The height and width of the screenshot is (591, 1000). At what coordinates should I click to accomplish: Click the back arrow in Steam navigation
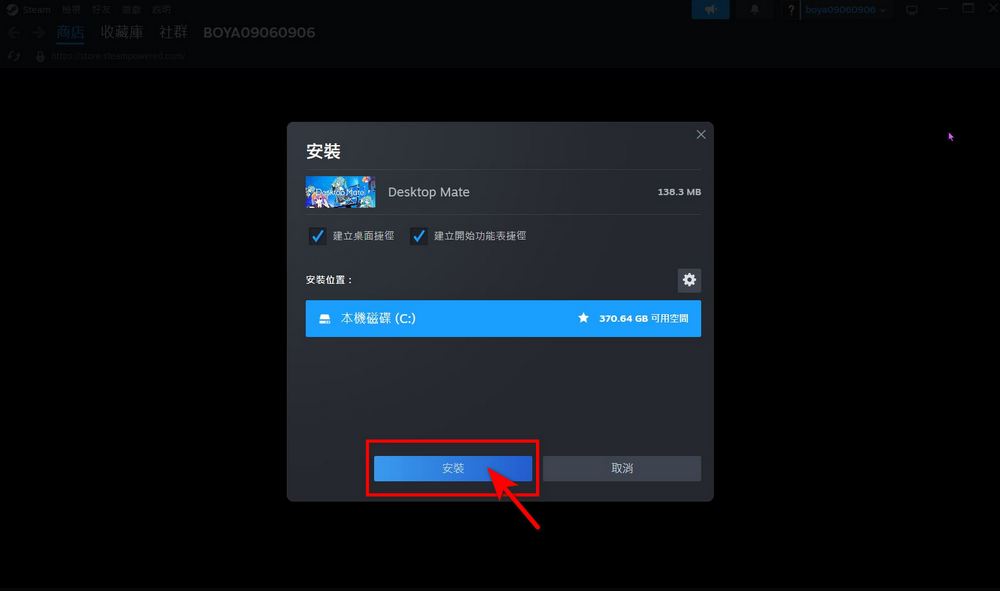14,33
